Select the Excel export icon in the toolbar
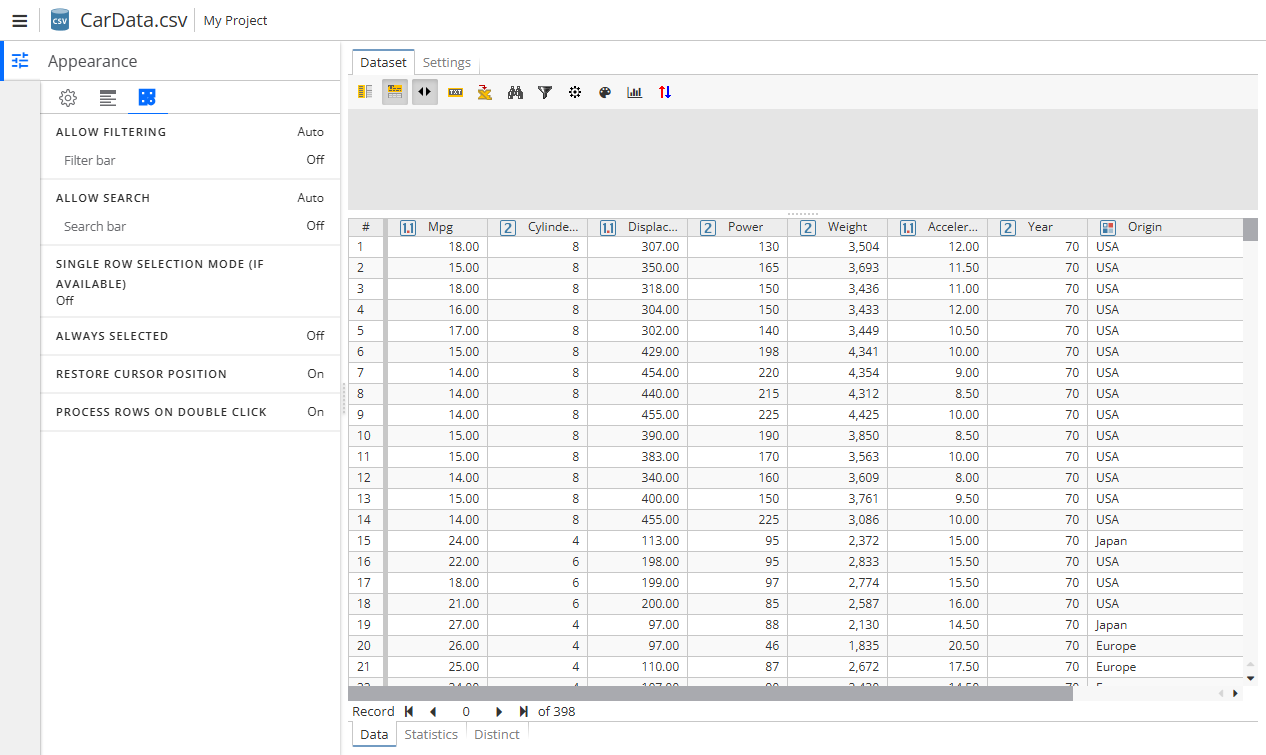This screenshot has width=1266, height=755. [x=485, y=92]
